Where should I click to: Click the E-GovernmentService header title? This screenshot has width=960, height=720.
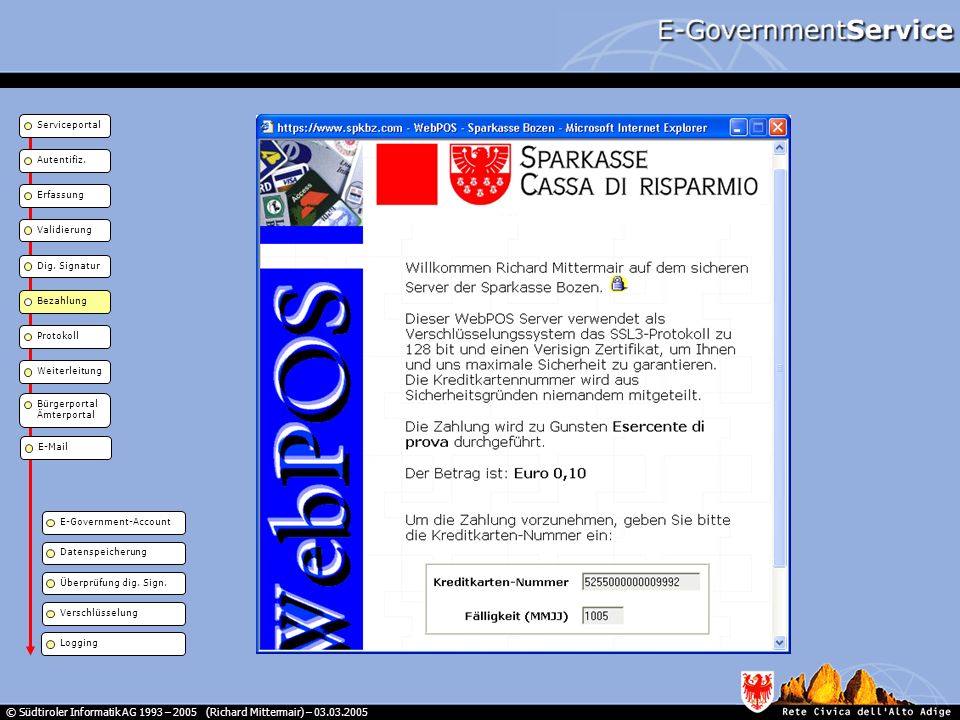click(805, 29)
